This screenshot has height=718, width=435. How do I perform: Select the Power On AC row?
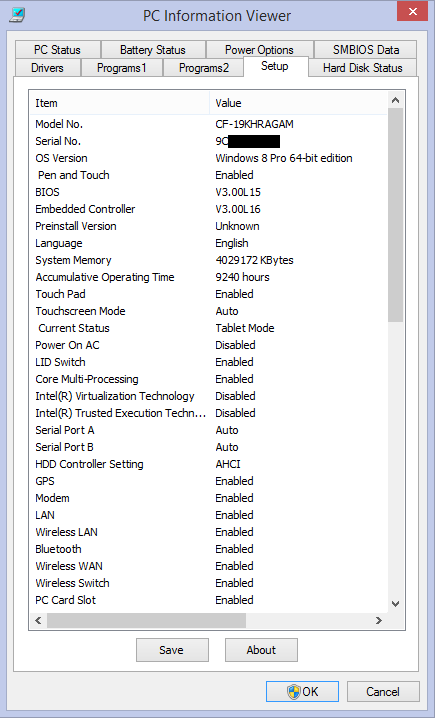coord(208,345)
